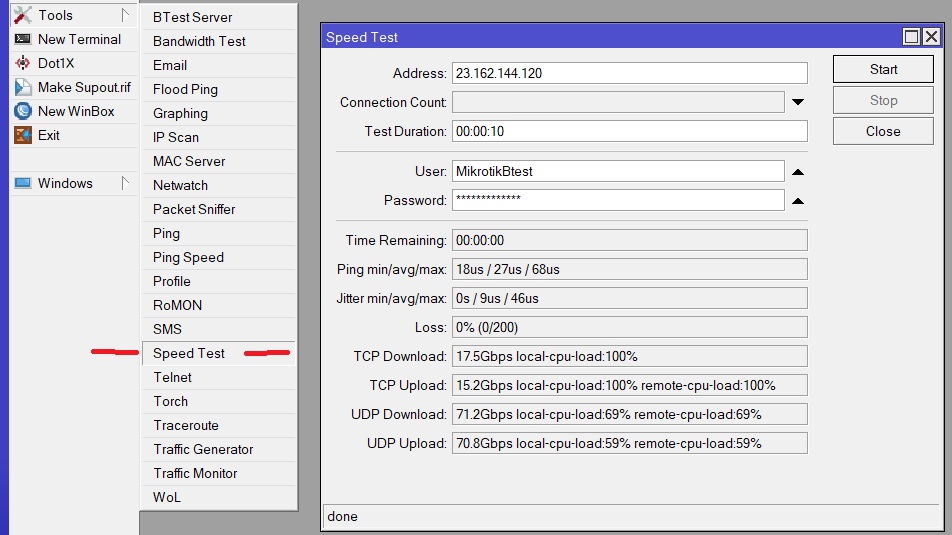Click the New WinBox icon
This screenshot has width=952, height=535.
pyautogui.click(x=22, y=111)
